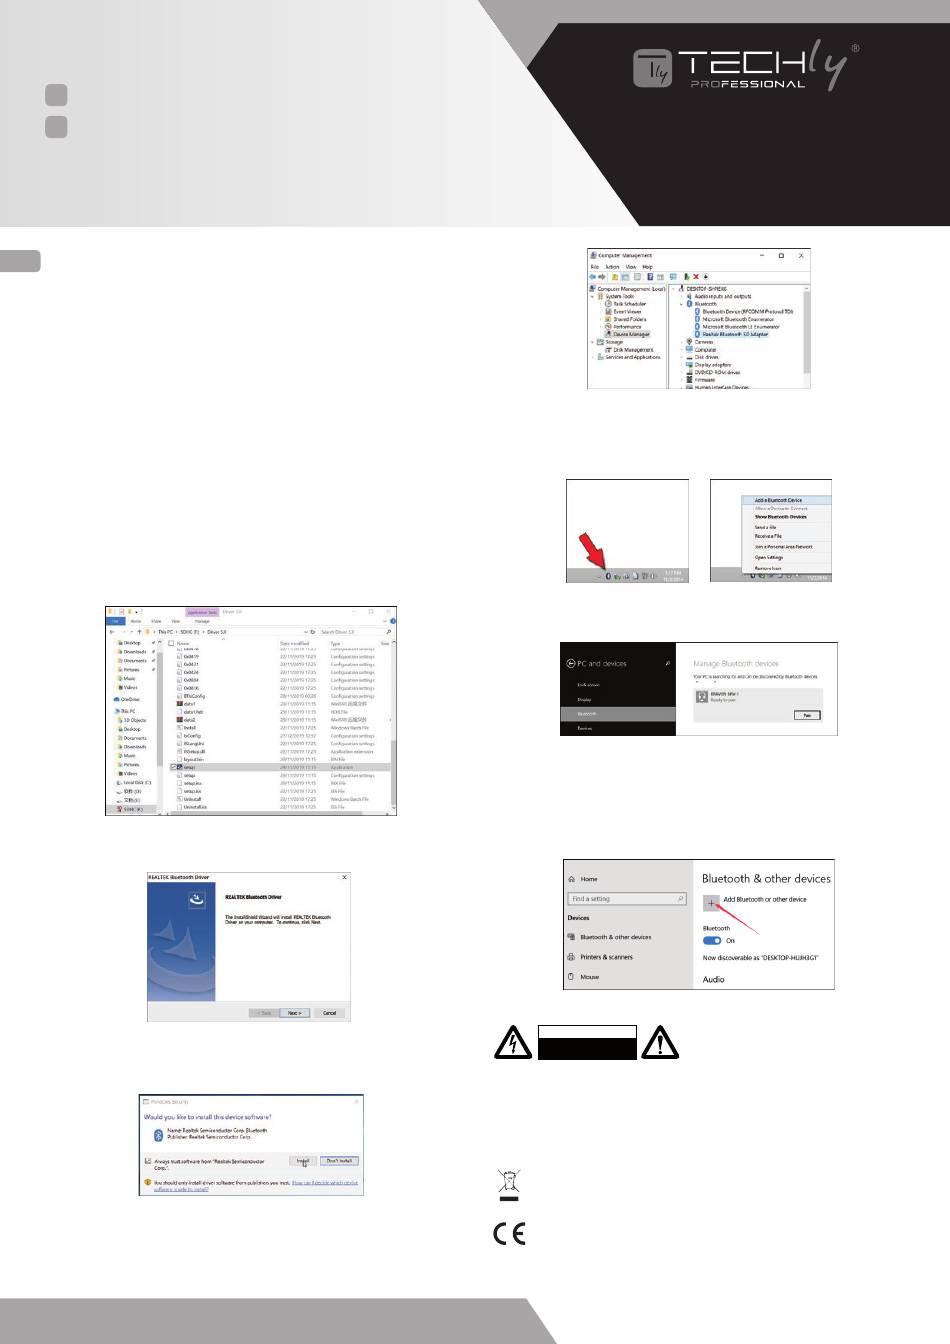Viewport: 950px width, 1344px height.
Task: Click search icon in PC and devices
Action: [668, 663]
